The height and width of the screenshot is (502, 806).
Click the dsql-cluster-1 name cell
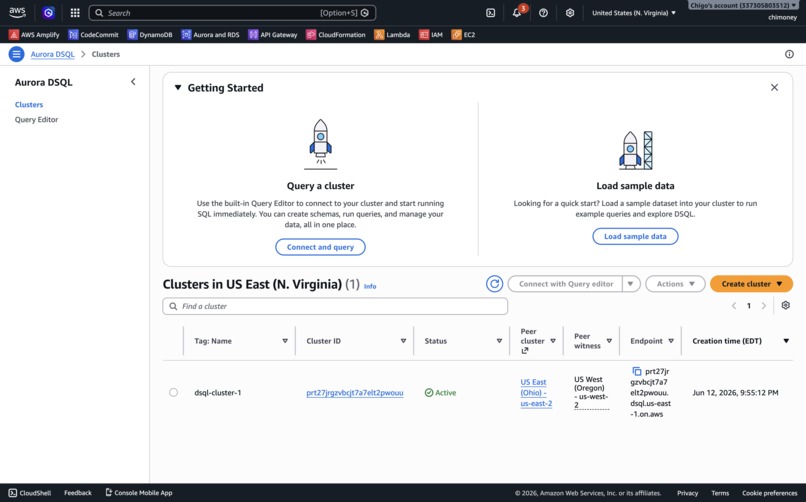pyautogui.click(x=217, y=393)
